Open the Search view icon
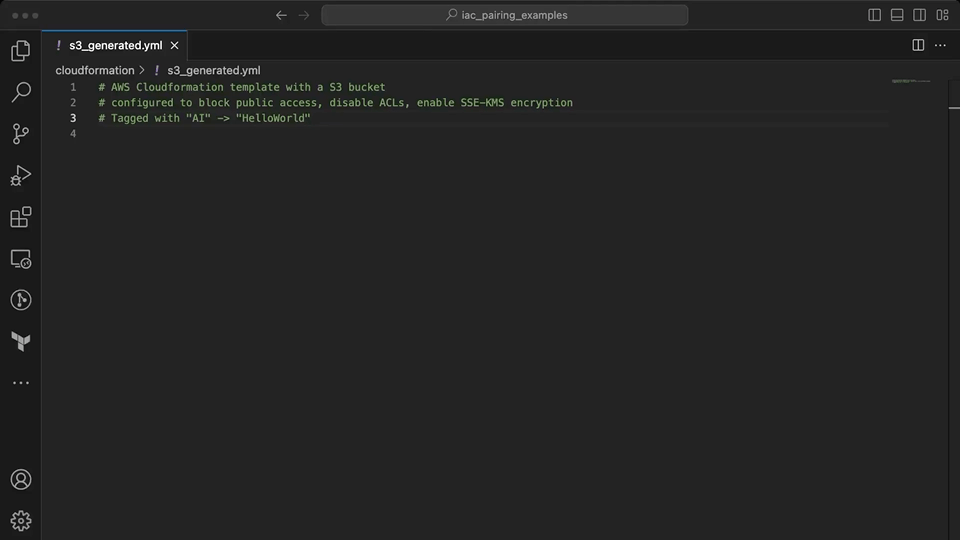Screen dimensions: 960x540 coord(20,92)
